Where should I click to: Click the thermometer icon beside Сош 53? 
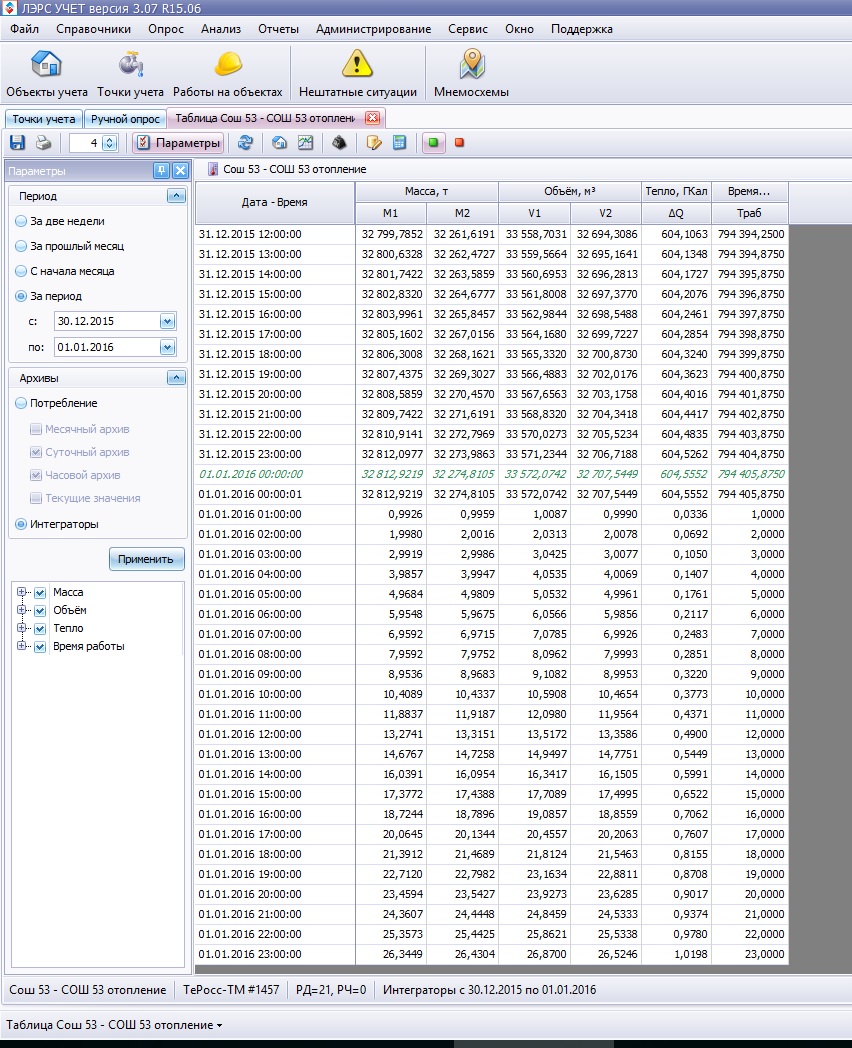tap(213, 169)
